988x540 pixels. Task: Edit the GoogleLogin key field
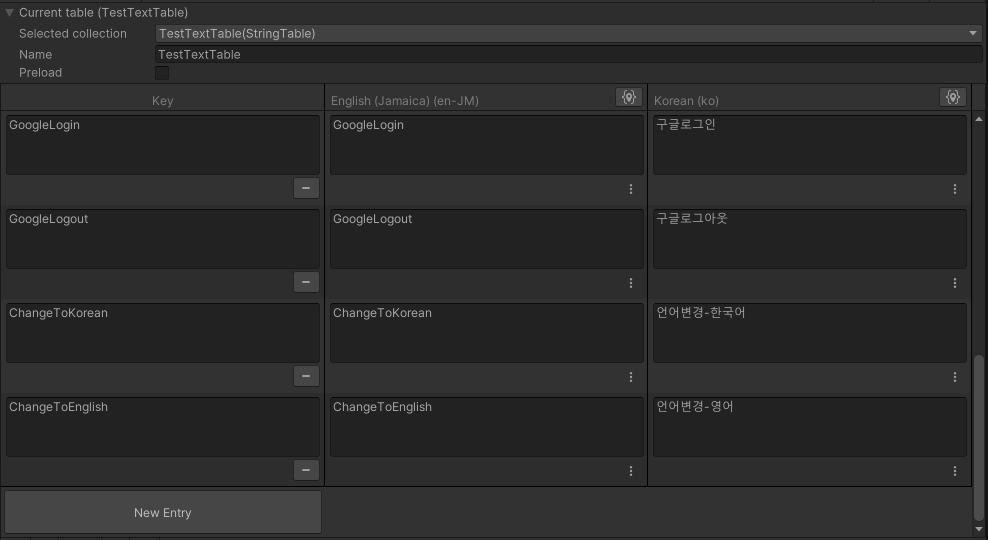[x=163, y=145]
